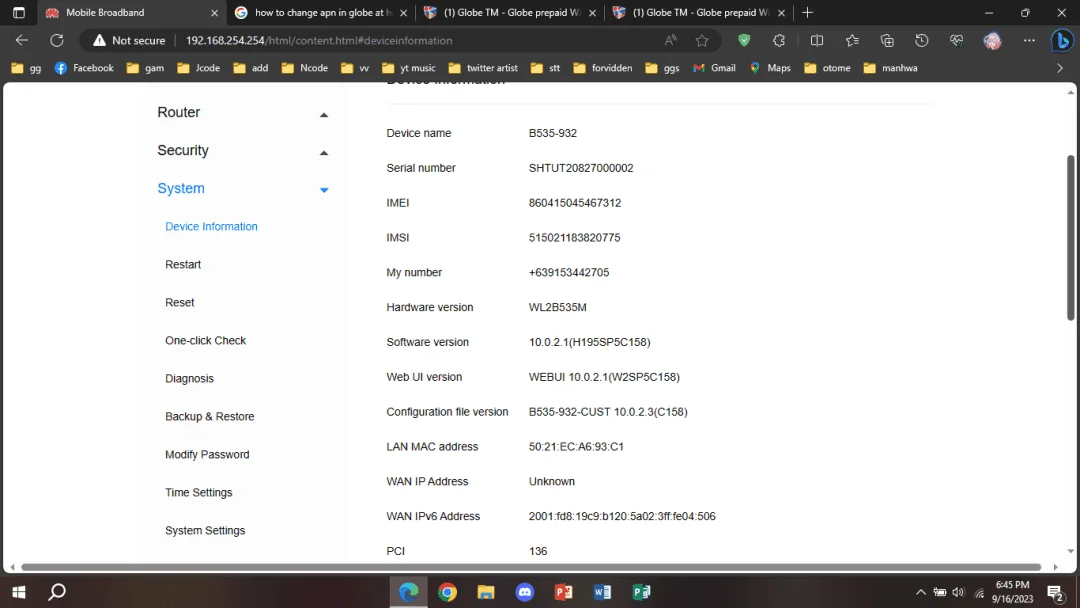Open the notification center icon

click(1055, 592)
